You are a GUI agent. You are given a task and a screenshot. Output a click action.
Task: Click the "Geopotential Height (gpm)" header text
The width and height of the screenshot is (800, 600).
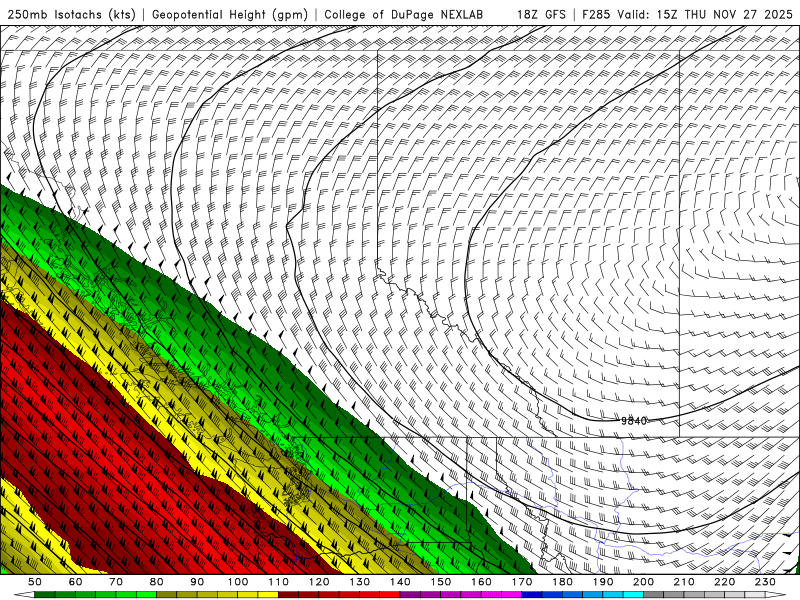coord(230,14)
